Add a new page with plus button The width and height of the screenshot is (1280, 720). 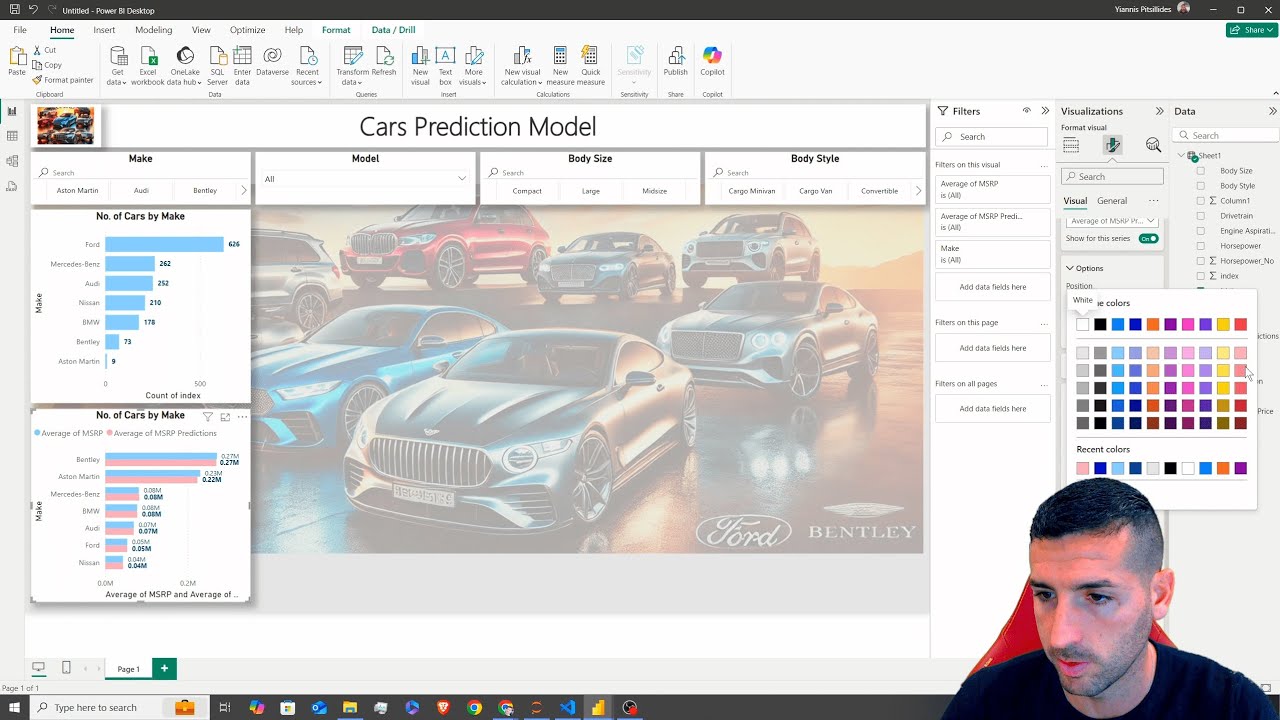164,668
